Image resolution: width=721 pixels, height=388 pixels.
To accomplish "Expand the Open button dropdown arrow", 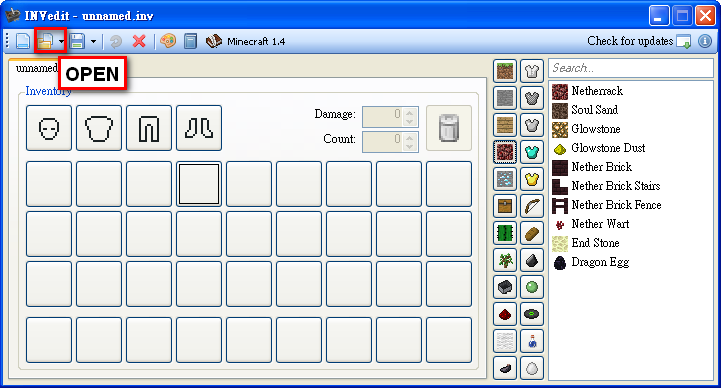I will [x=61, y=41].
